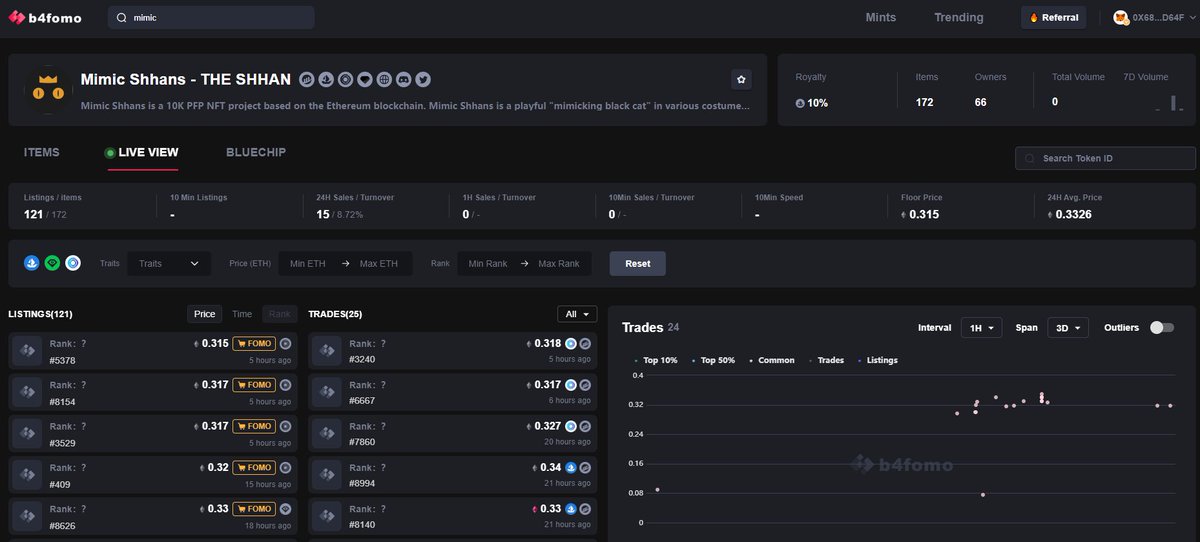
Task: Open the globe website icon beside collection title
Action: coord(384,79)
